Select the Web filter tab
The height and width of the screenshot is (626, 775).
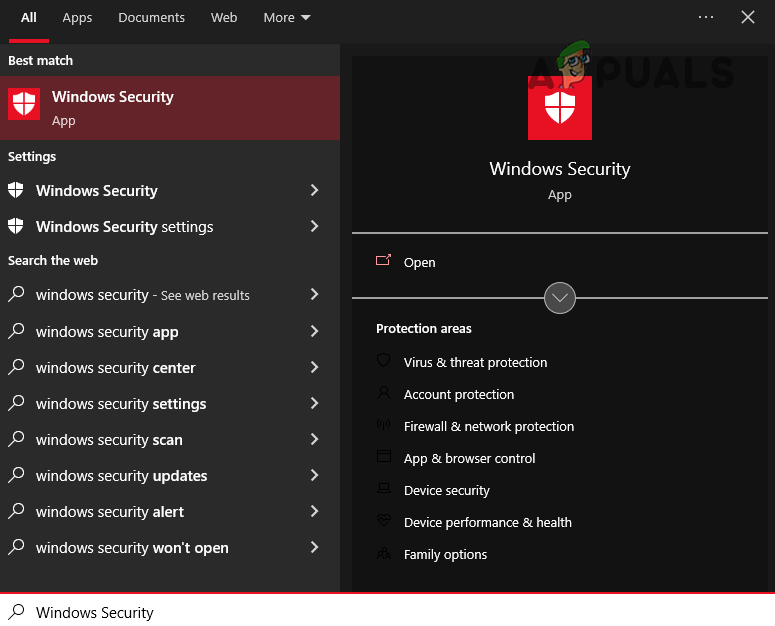[224, 18]
